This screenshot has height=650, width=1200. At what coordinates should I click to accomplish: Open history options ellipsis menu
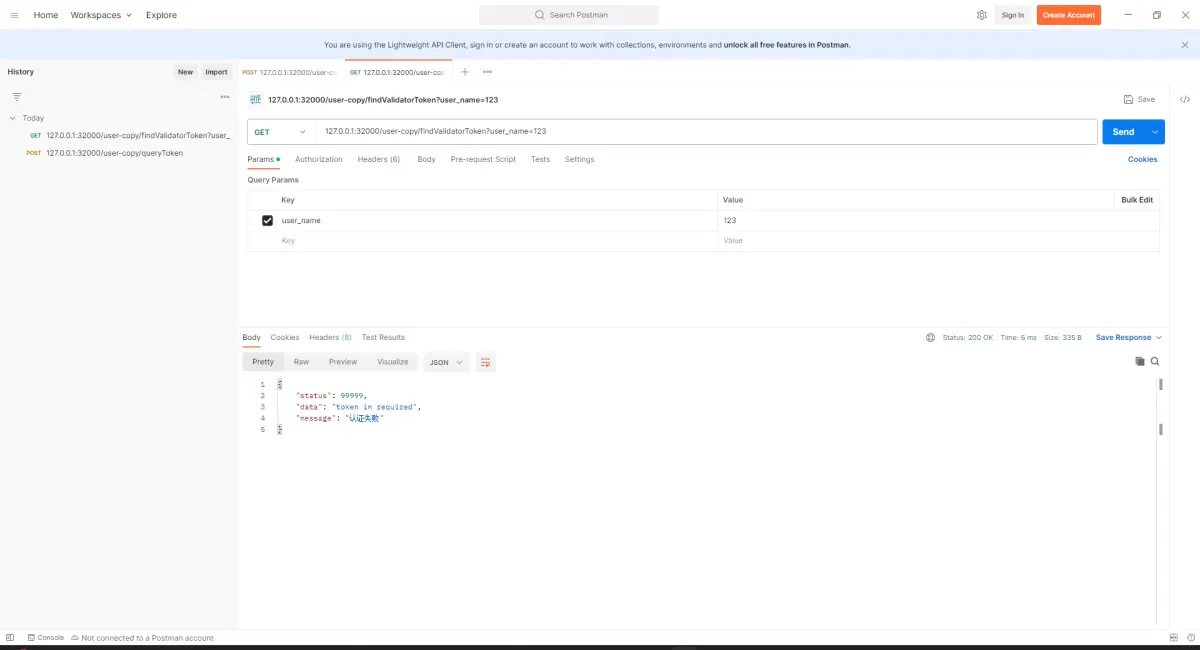point(225,97)
